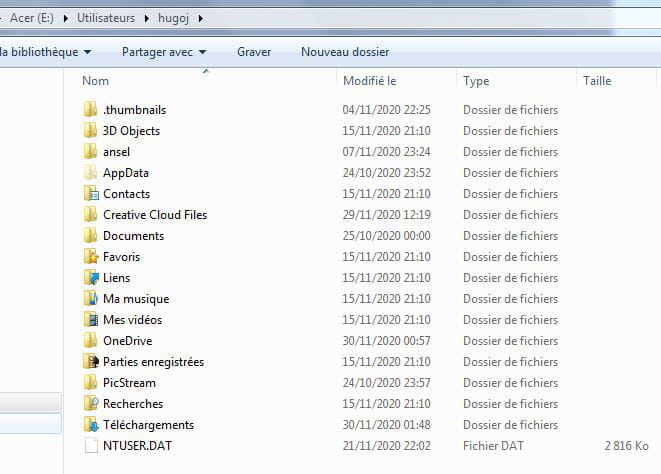This screenshot has height=474, width=661.
Task: Select the Téléchargements folder icon
Action: pos(91,425)
